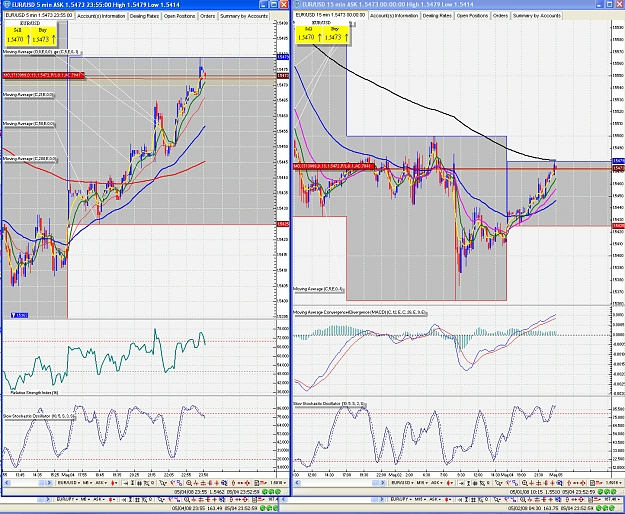Screen dimensions: 625x514
Task: Select Orders tab in 5 min window
Action: point(208,16)
